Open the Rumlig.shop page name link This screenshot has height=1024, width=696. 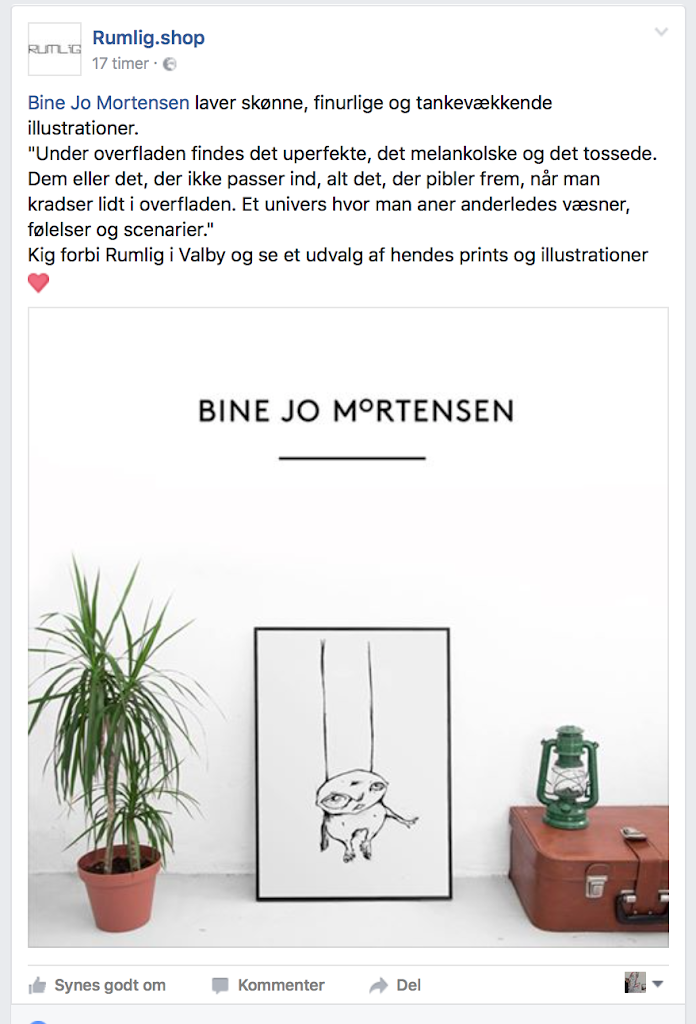coord(148,38)
